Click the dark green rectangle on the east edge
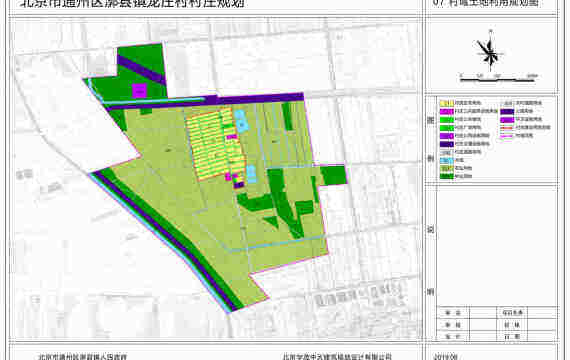 (x=334, y=175)
